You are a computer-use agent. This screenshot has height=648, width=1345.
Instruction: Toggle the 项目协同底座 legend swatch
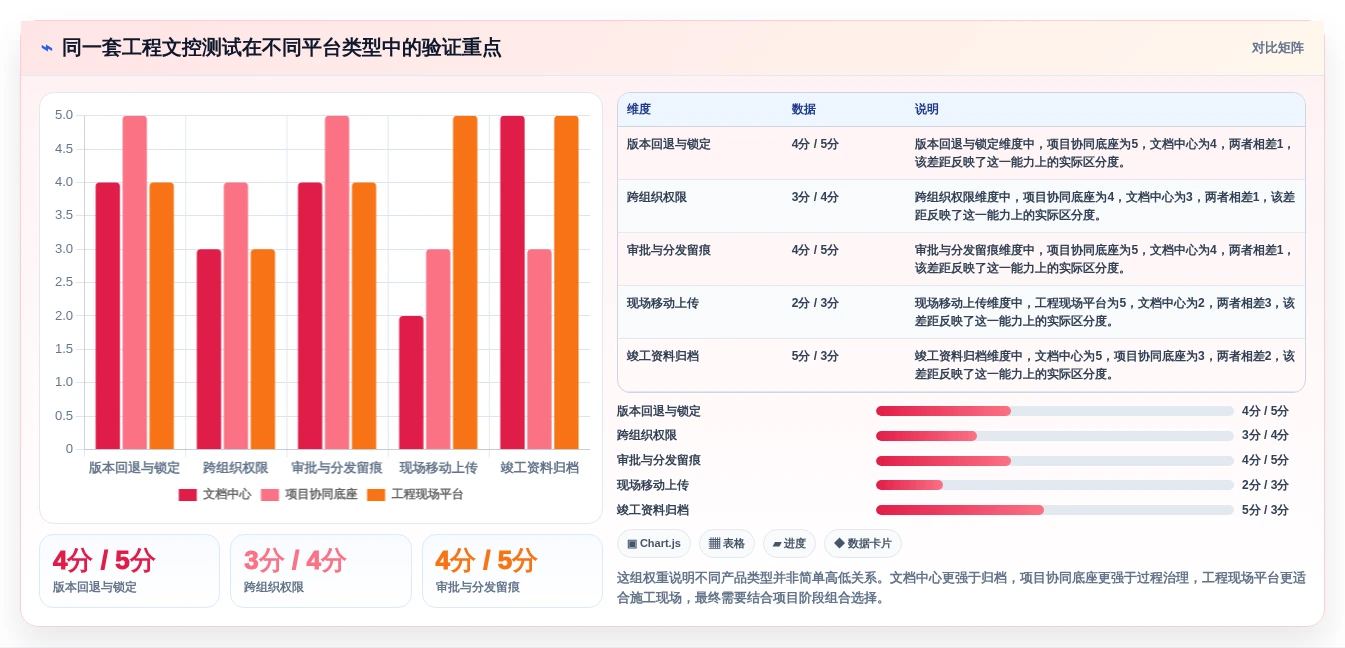(270, 494)
